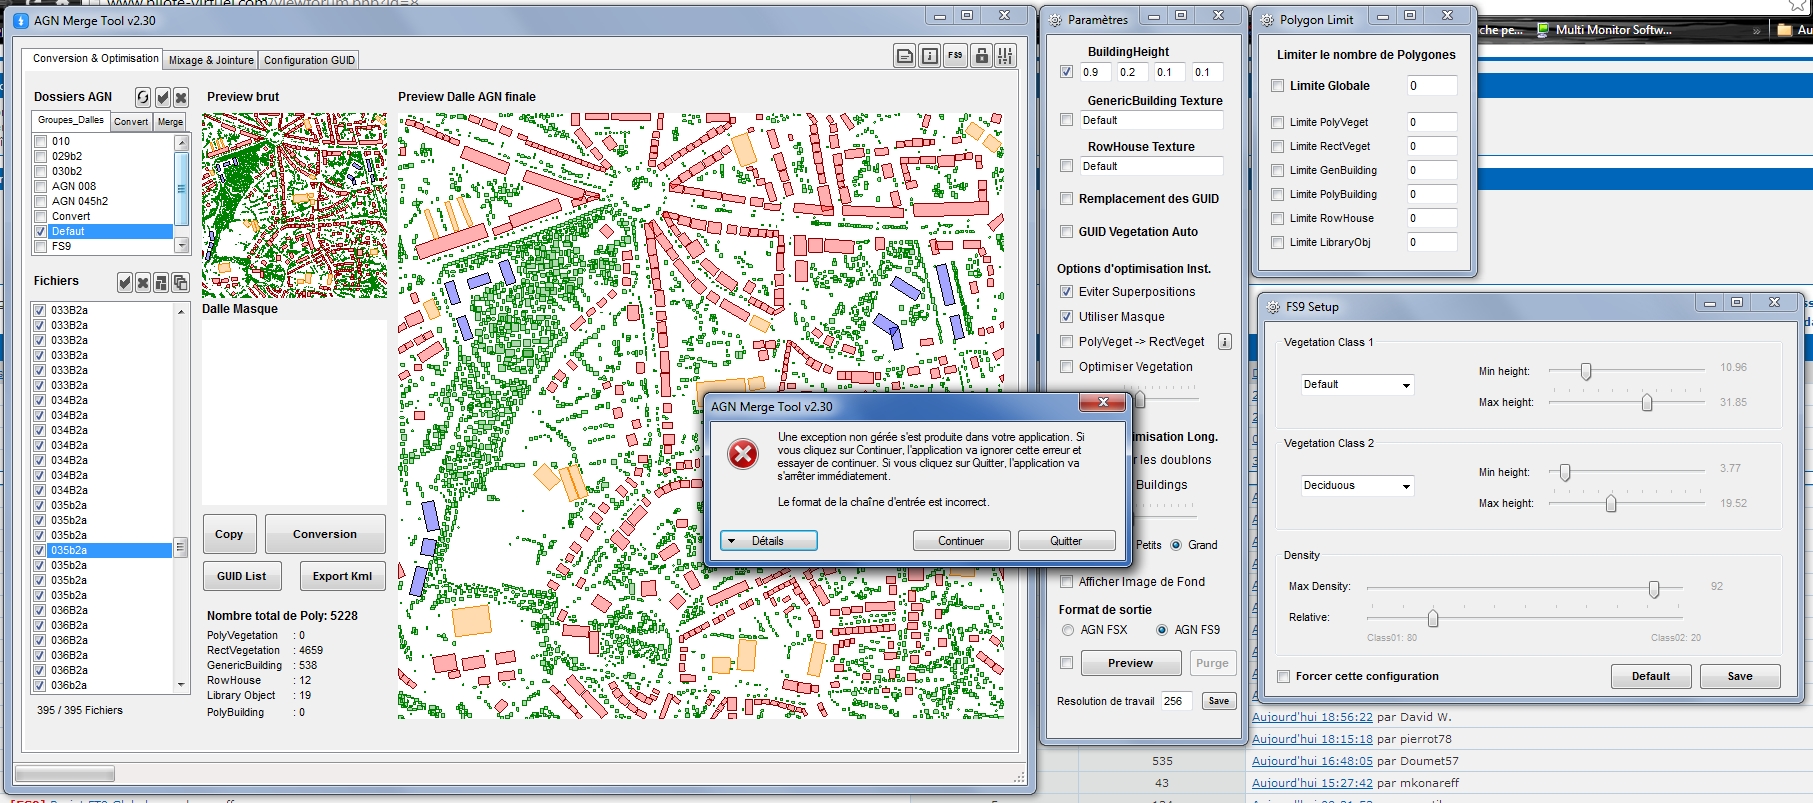The width and height of the screenshot is (1813, 803).
Task: Click the Max Density slider handle
Action: [1654, 589]
